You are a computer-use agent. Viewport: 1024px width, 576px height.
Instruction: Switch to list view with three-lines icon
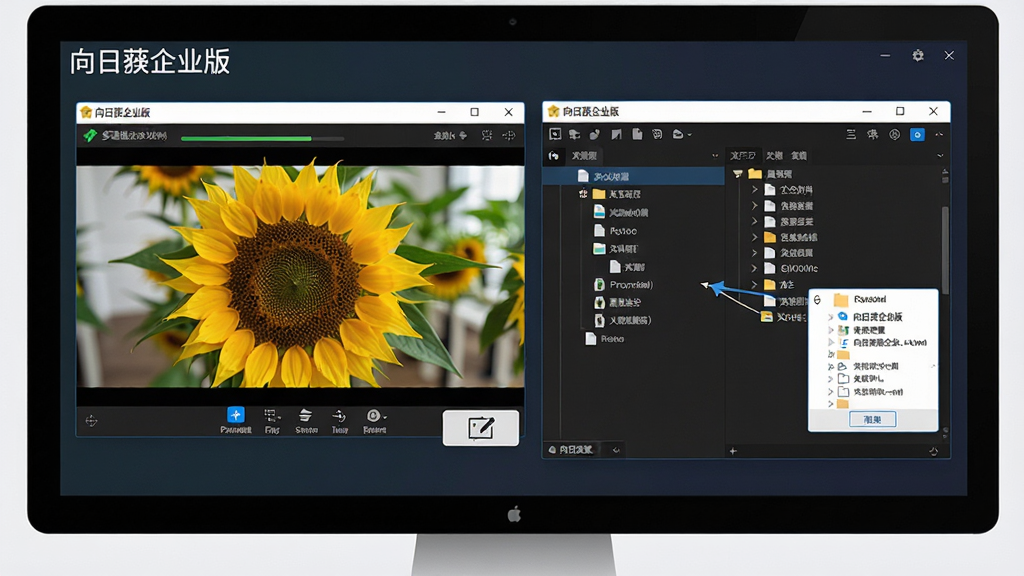[x=851, y=135]
